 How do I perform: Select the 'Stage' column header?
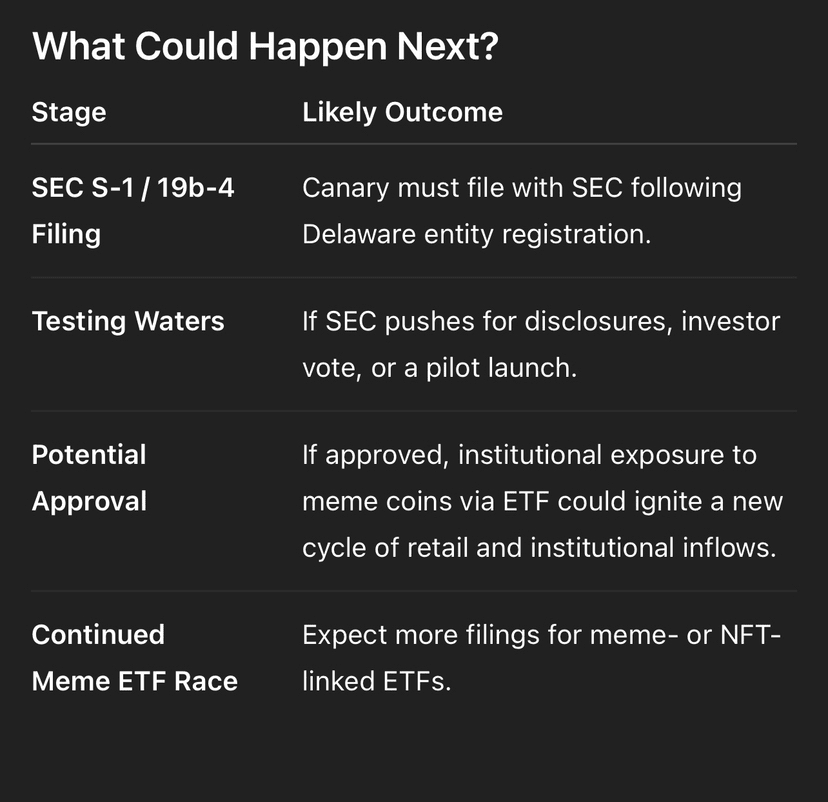[x=69, y=112]
